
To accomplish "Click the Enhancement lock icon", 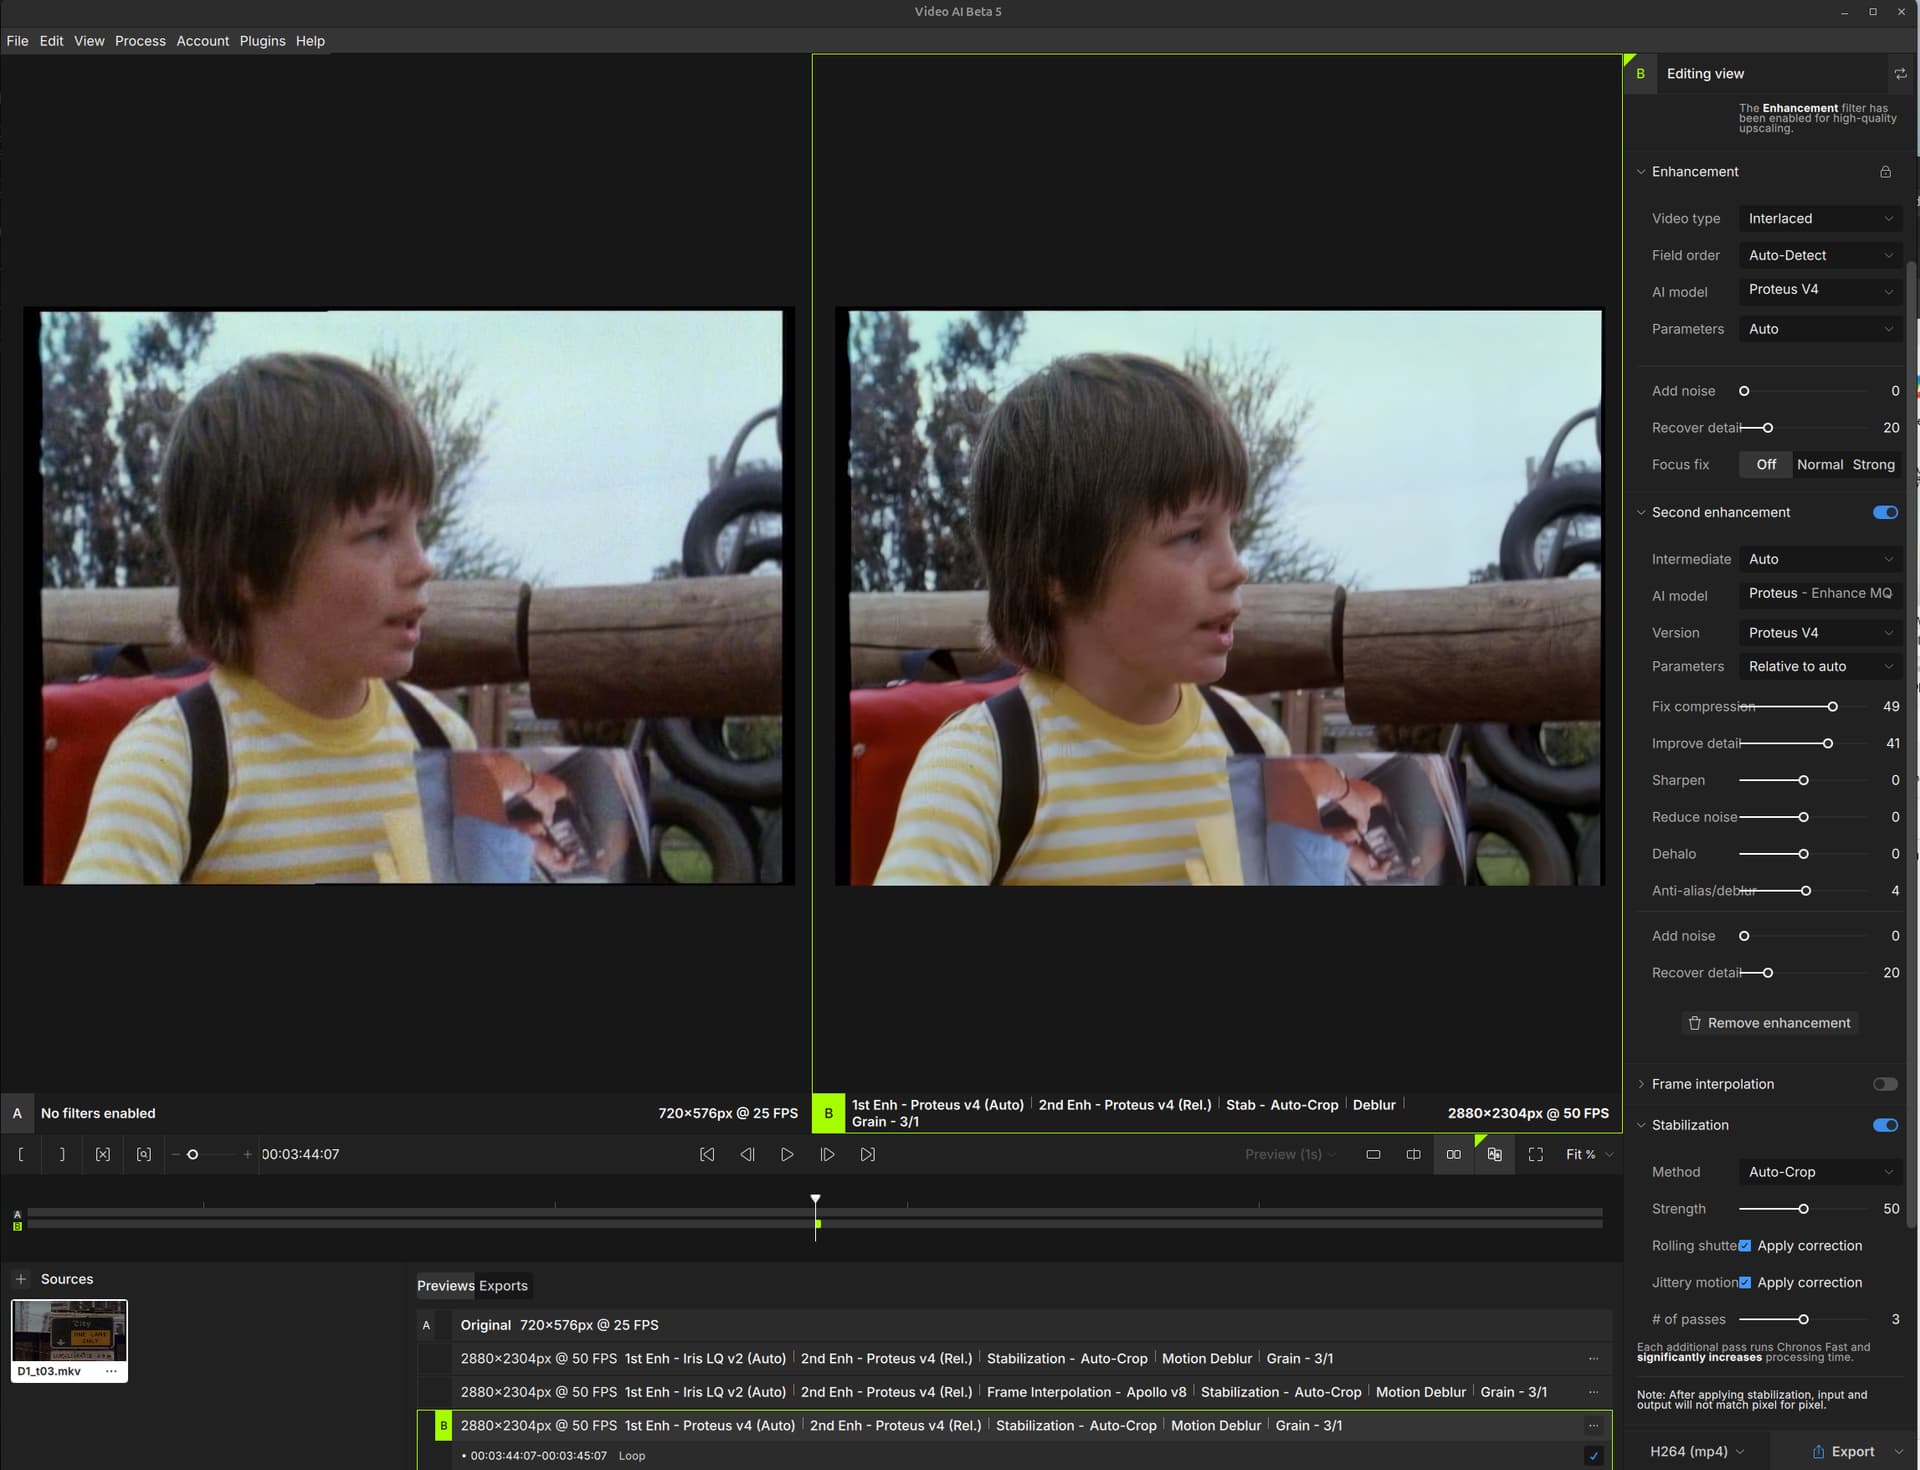I will tap(1885, 172).
